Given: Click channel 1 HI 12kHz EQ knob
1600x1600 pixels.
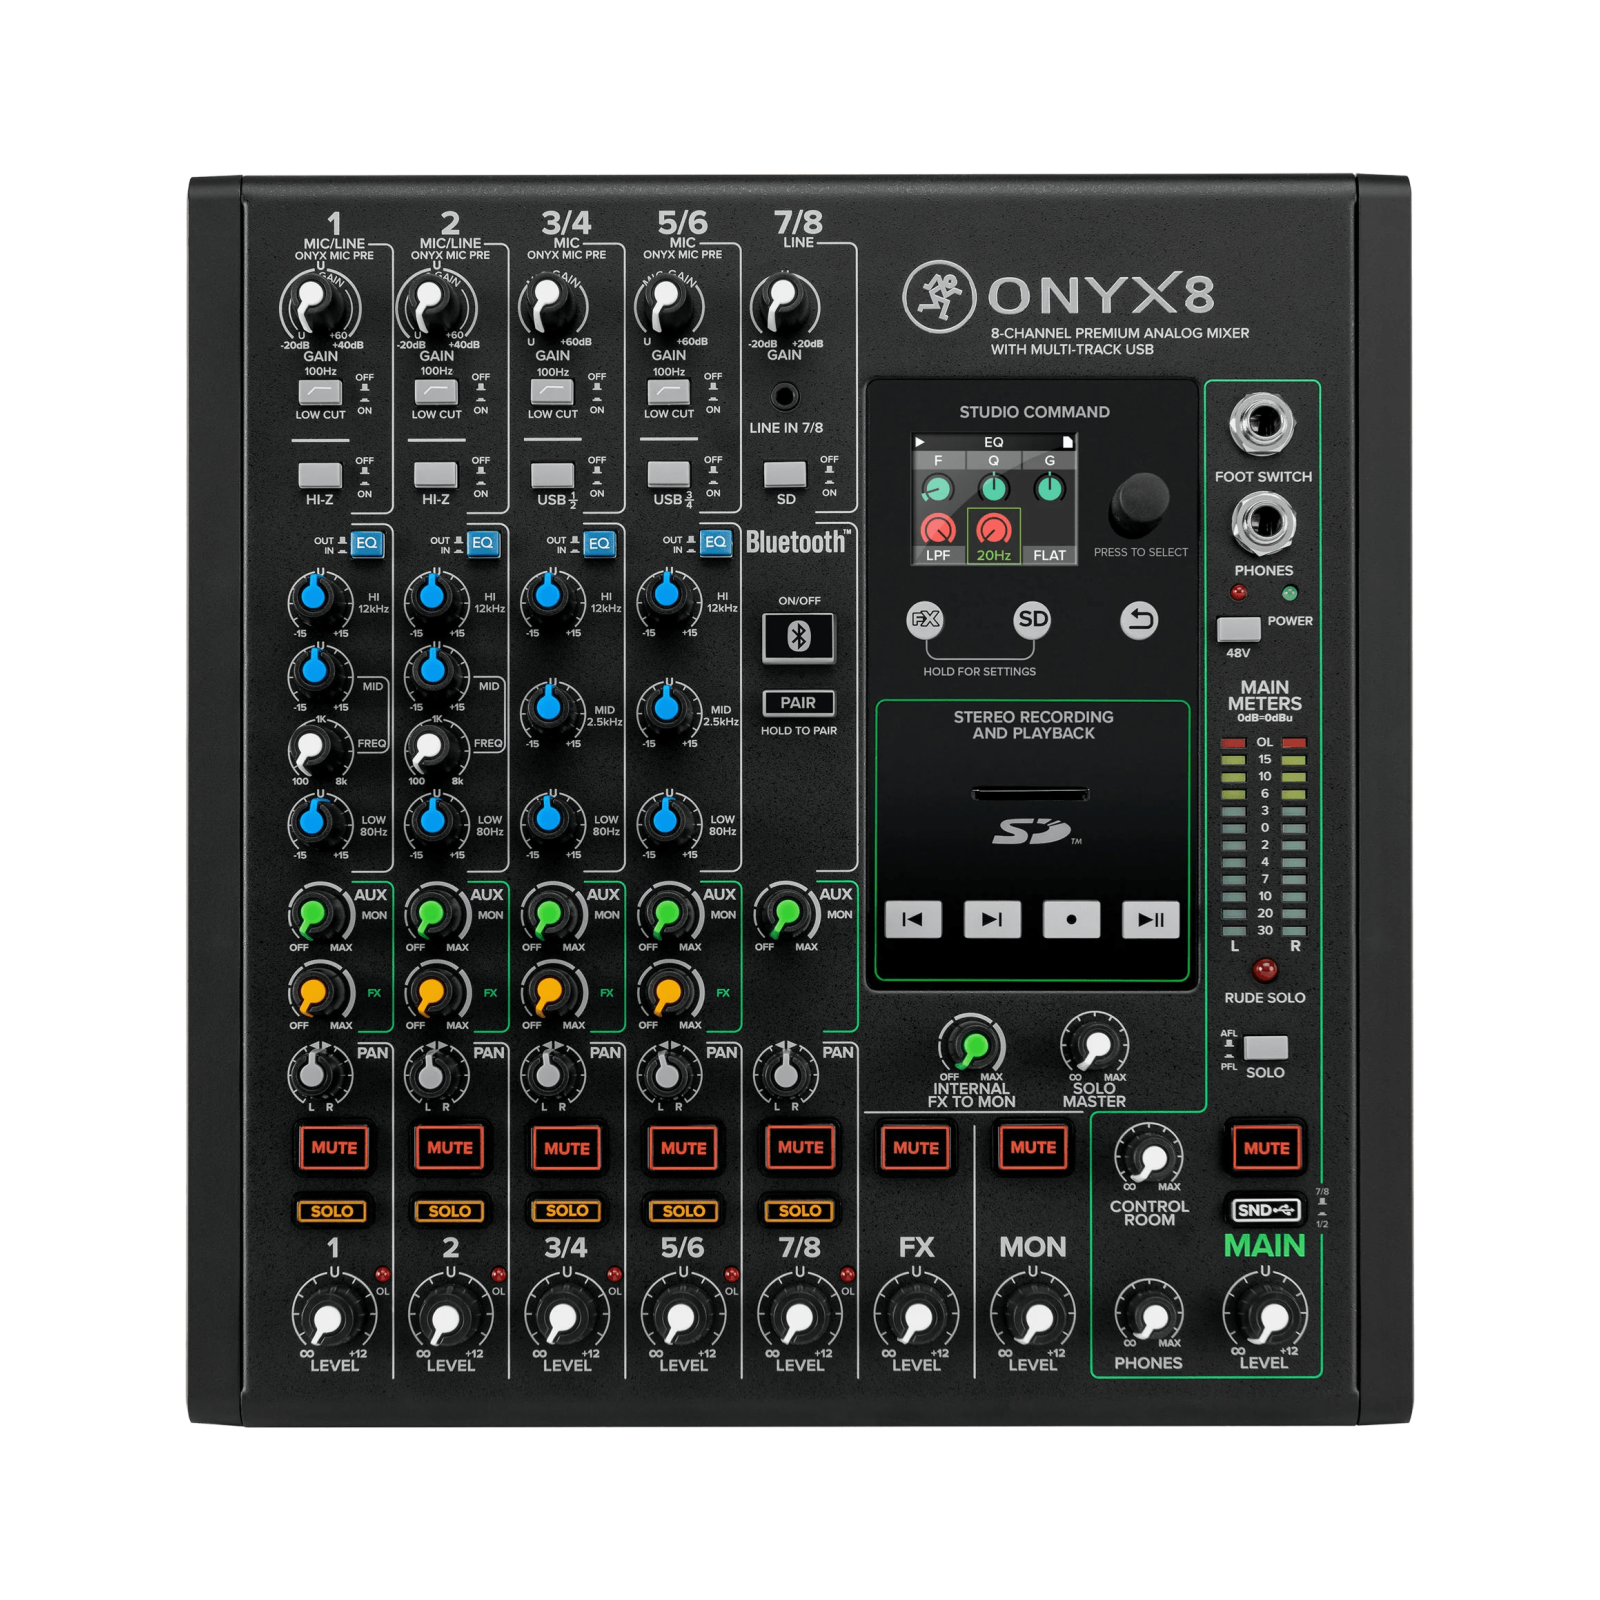Looking at the screenshot, I should point(318,598).
